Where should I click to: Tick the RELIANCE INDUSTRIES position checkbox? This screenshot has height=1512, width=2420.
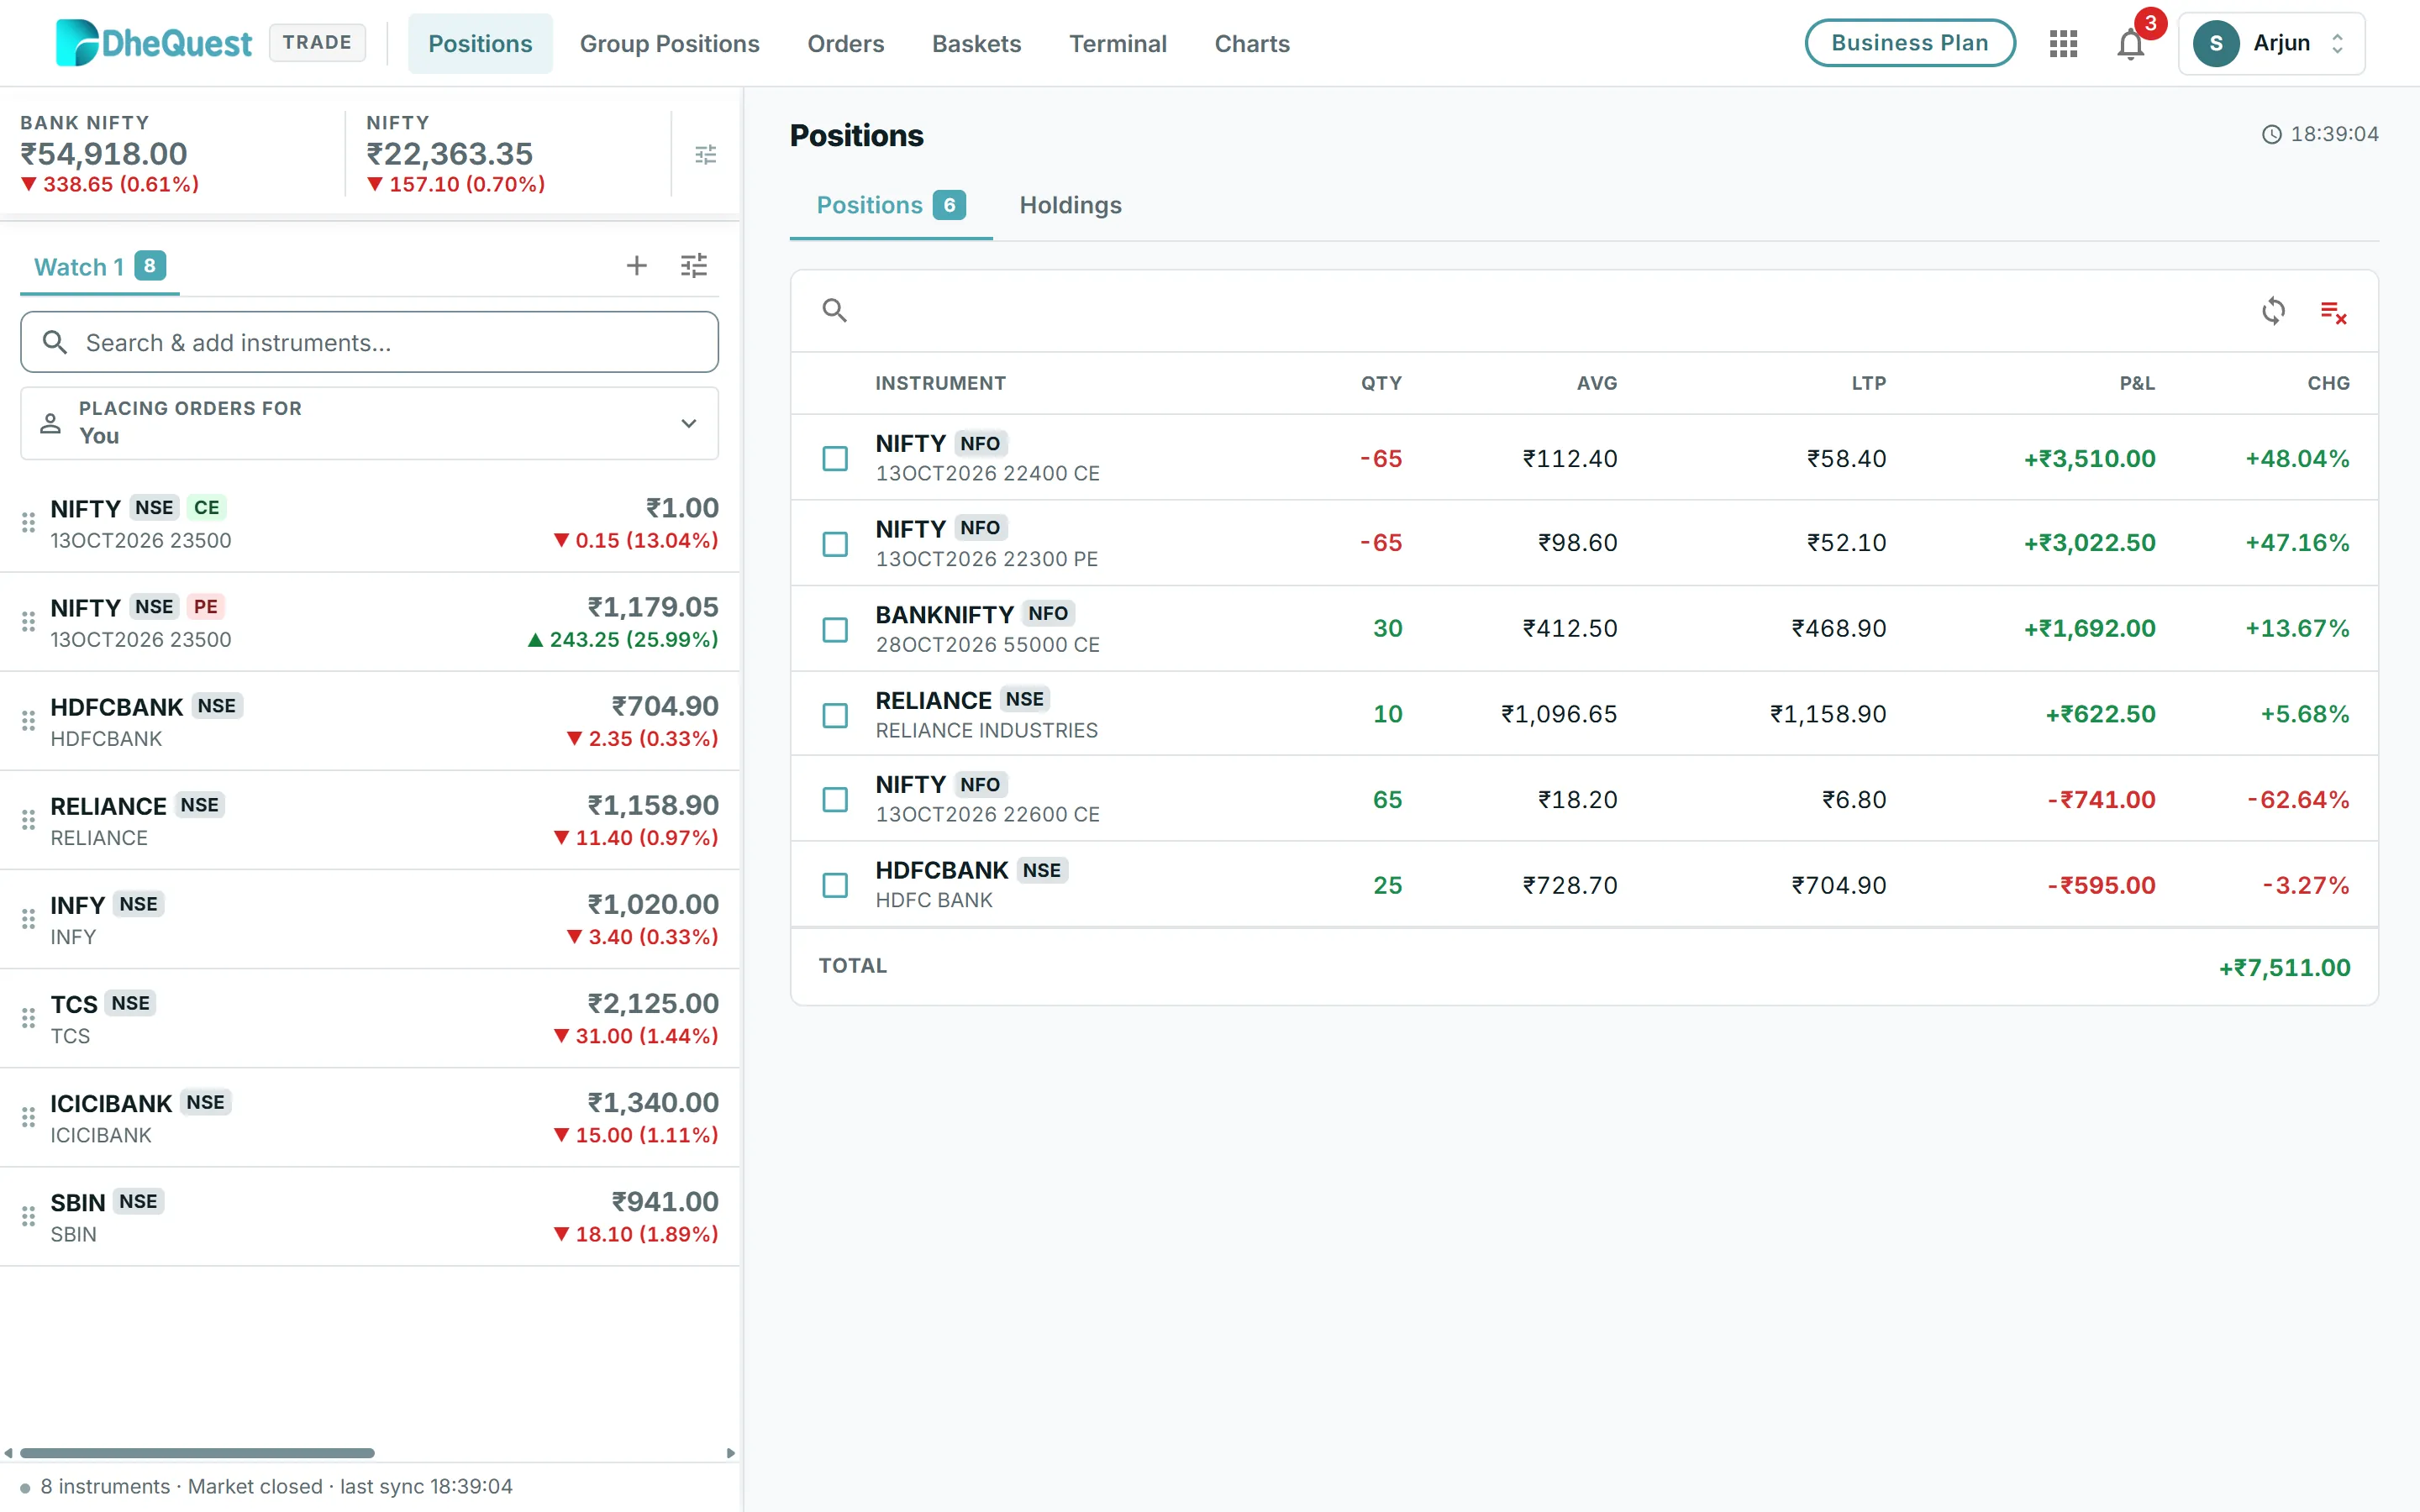click(x=835, y=715)
